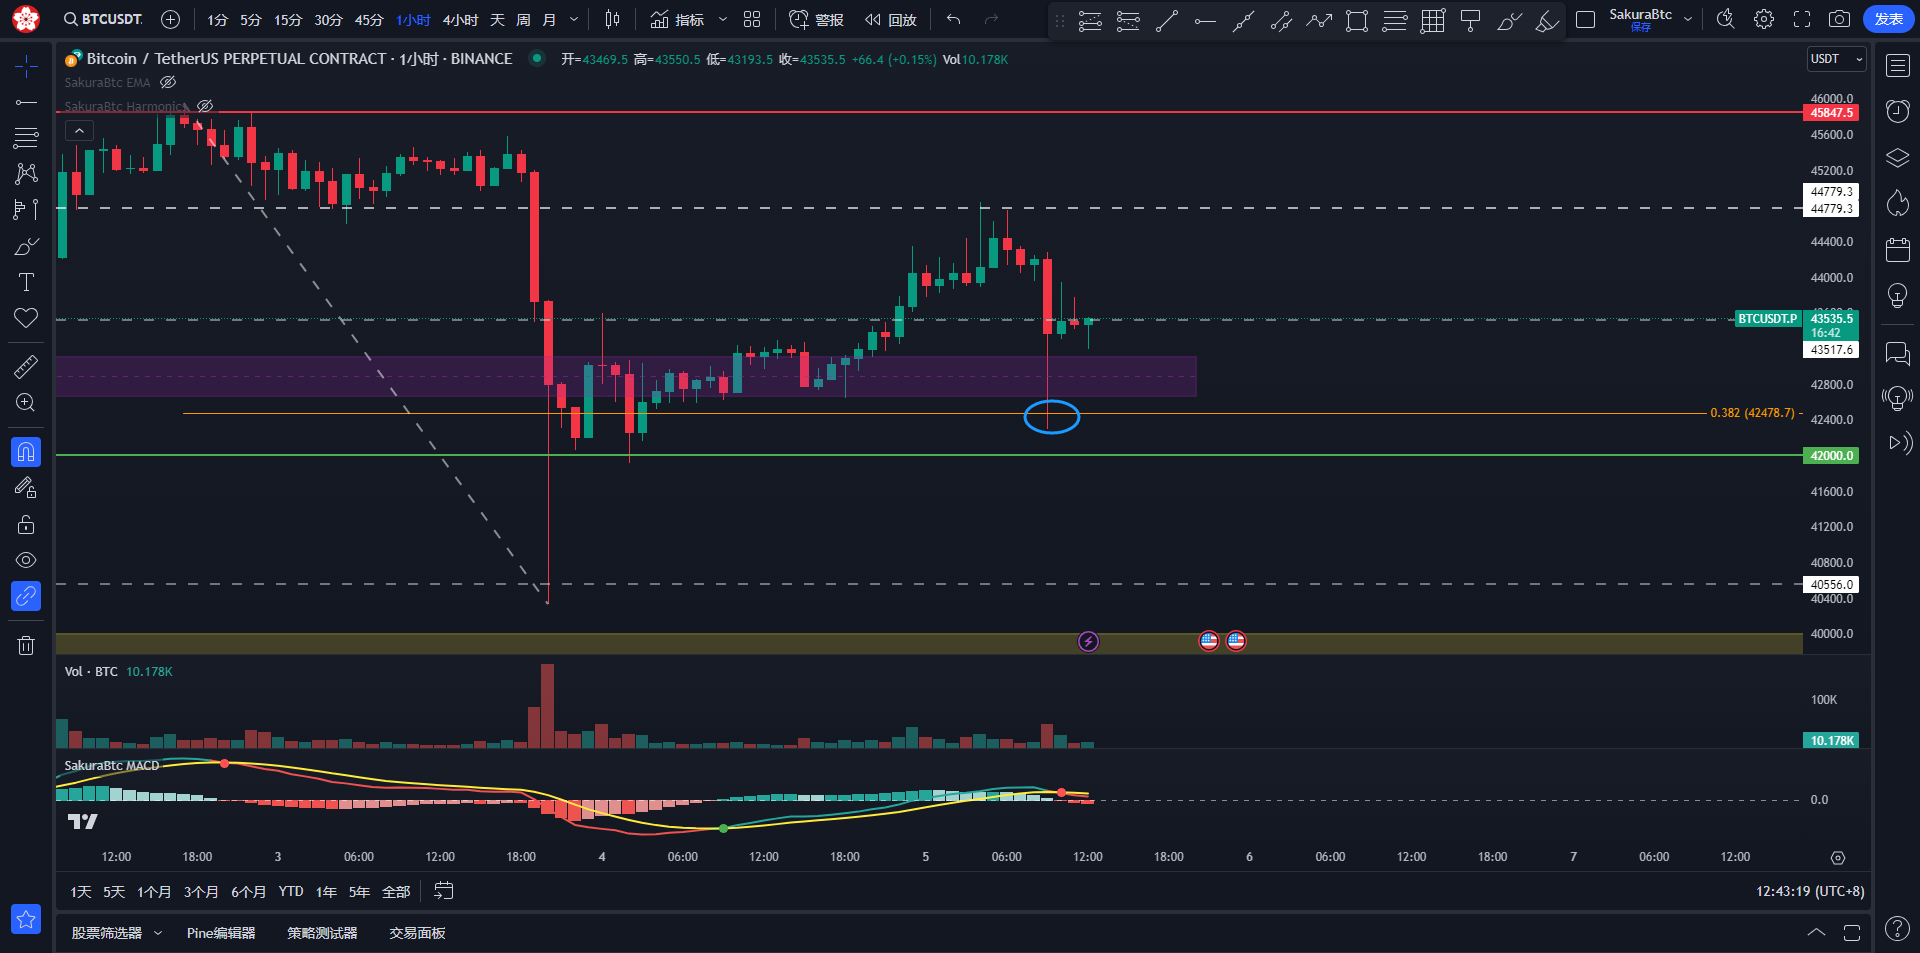Viewport: 1920px width, 953px height.
Task: Select the crosshair cursor tool
Action: [x=26, y=66]
